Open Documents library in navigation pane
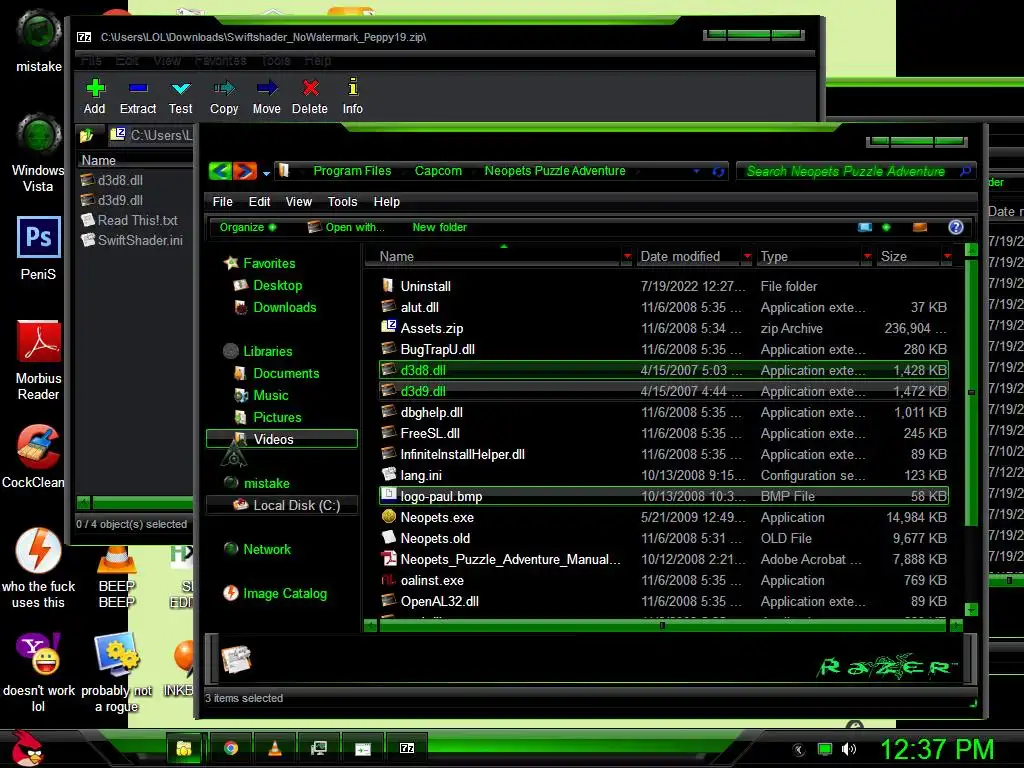Screen dimensions: 1024x768 point(277,374)
